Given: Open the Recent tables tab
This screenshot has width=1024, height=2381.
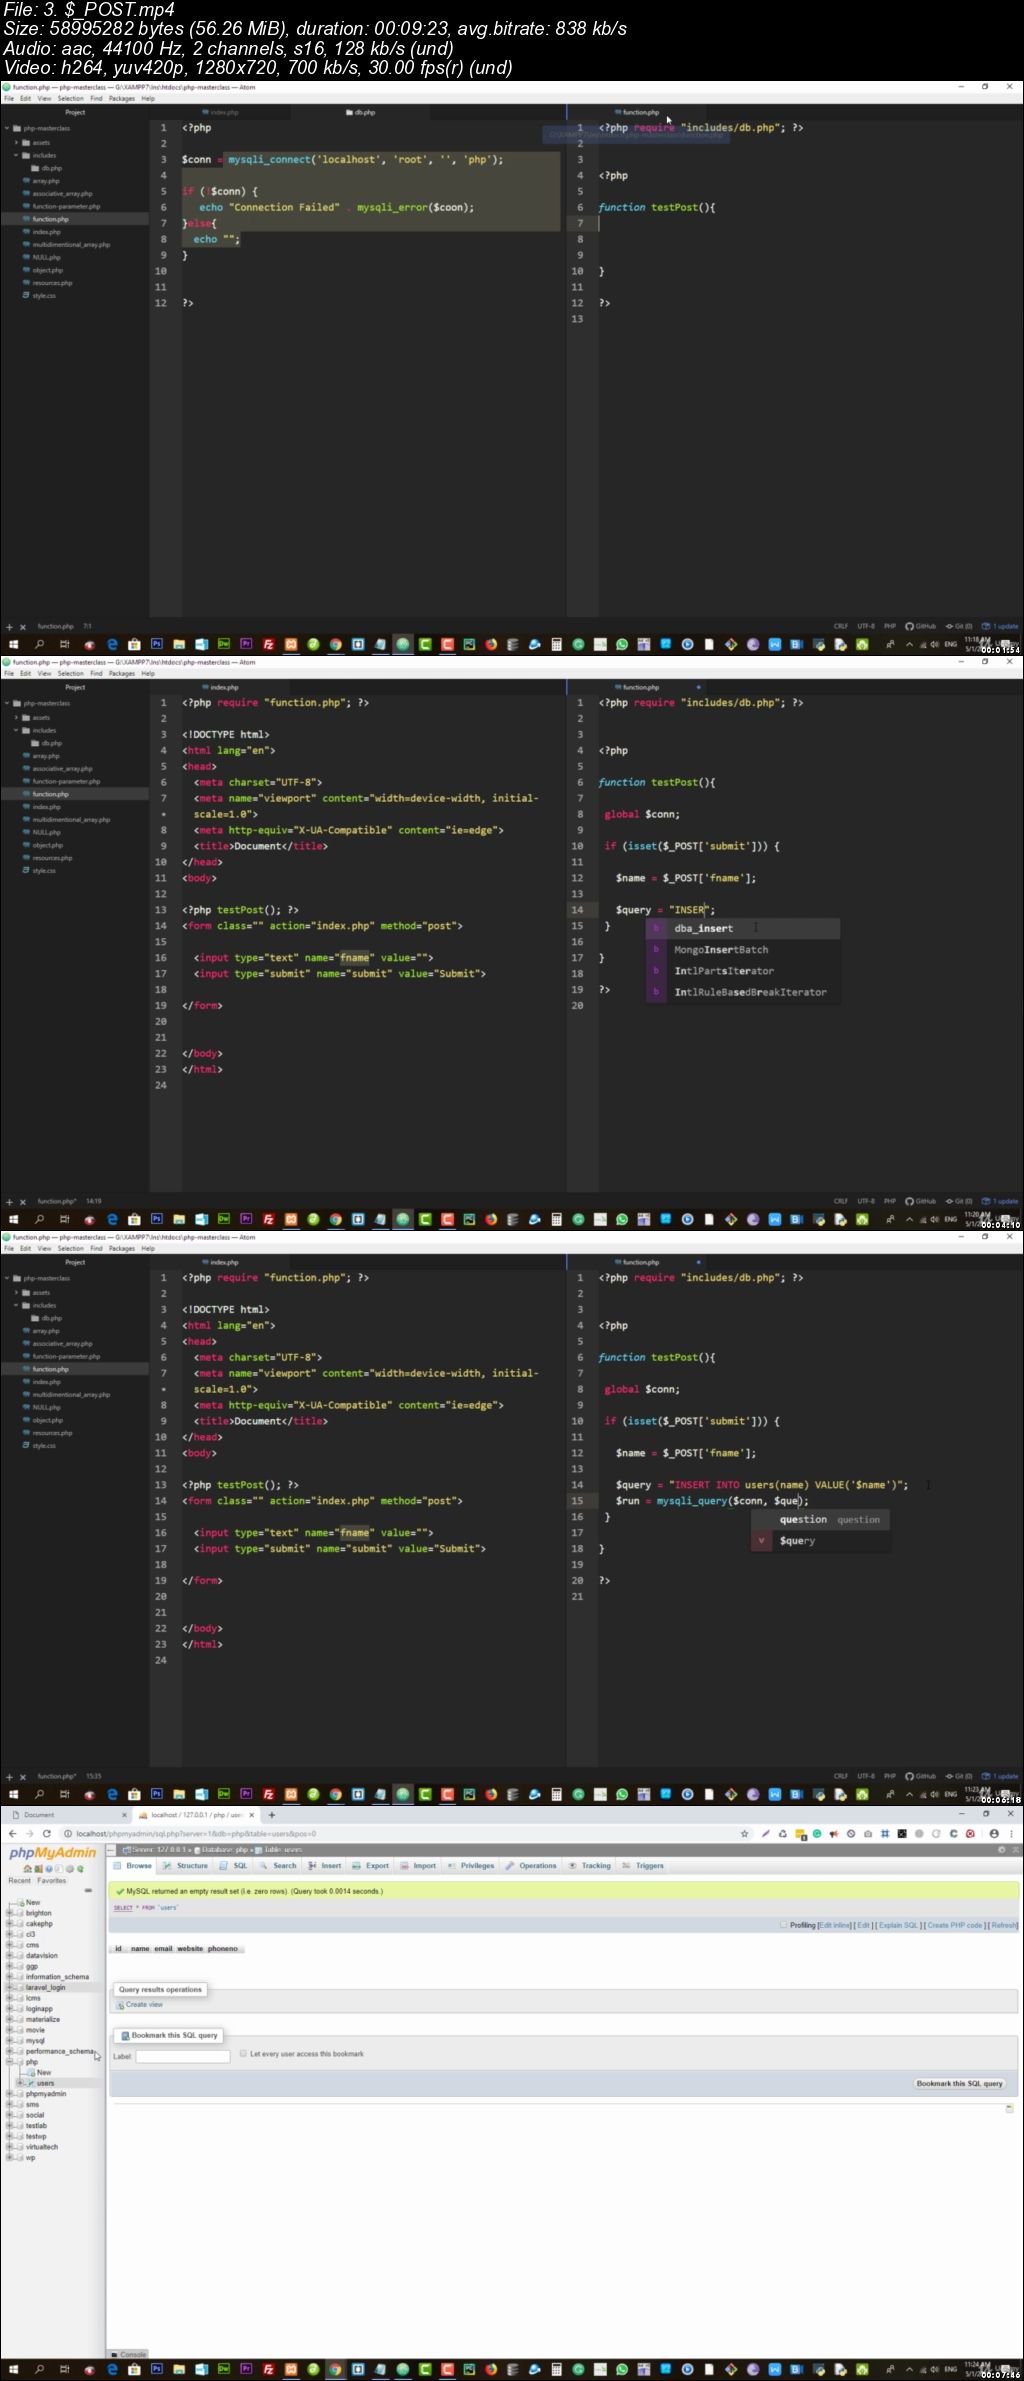Looking at the screenshot, I should click(20, 1880).
